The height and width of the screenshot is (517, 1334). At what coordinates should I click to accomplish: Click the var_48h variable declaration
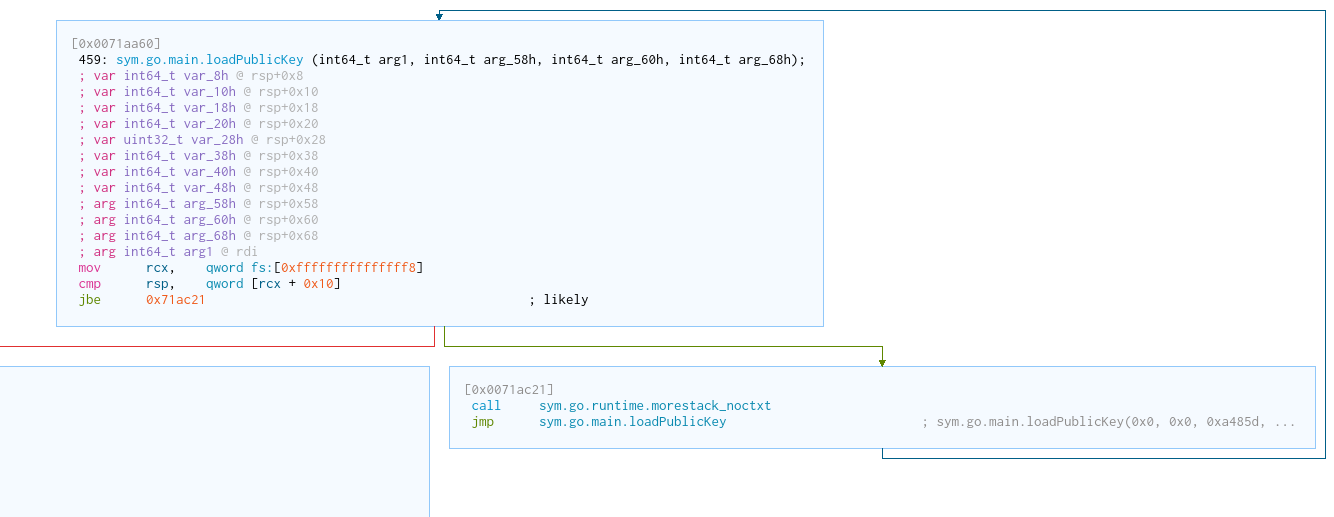pos(198,188)
